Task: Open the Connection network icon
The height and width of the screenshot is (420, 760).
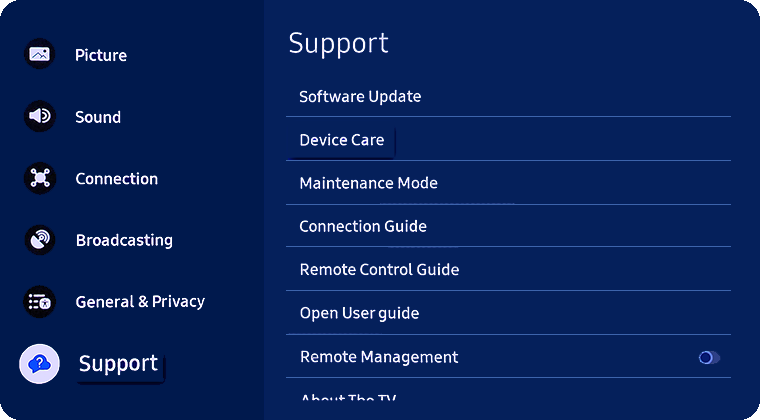Action: [x=40, y=178]
